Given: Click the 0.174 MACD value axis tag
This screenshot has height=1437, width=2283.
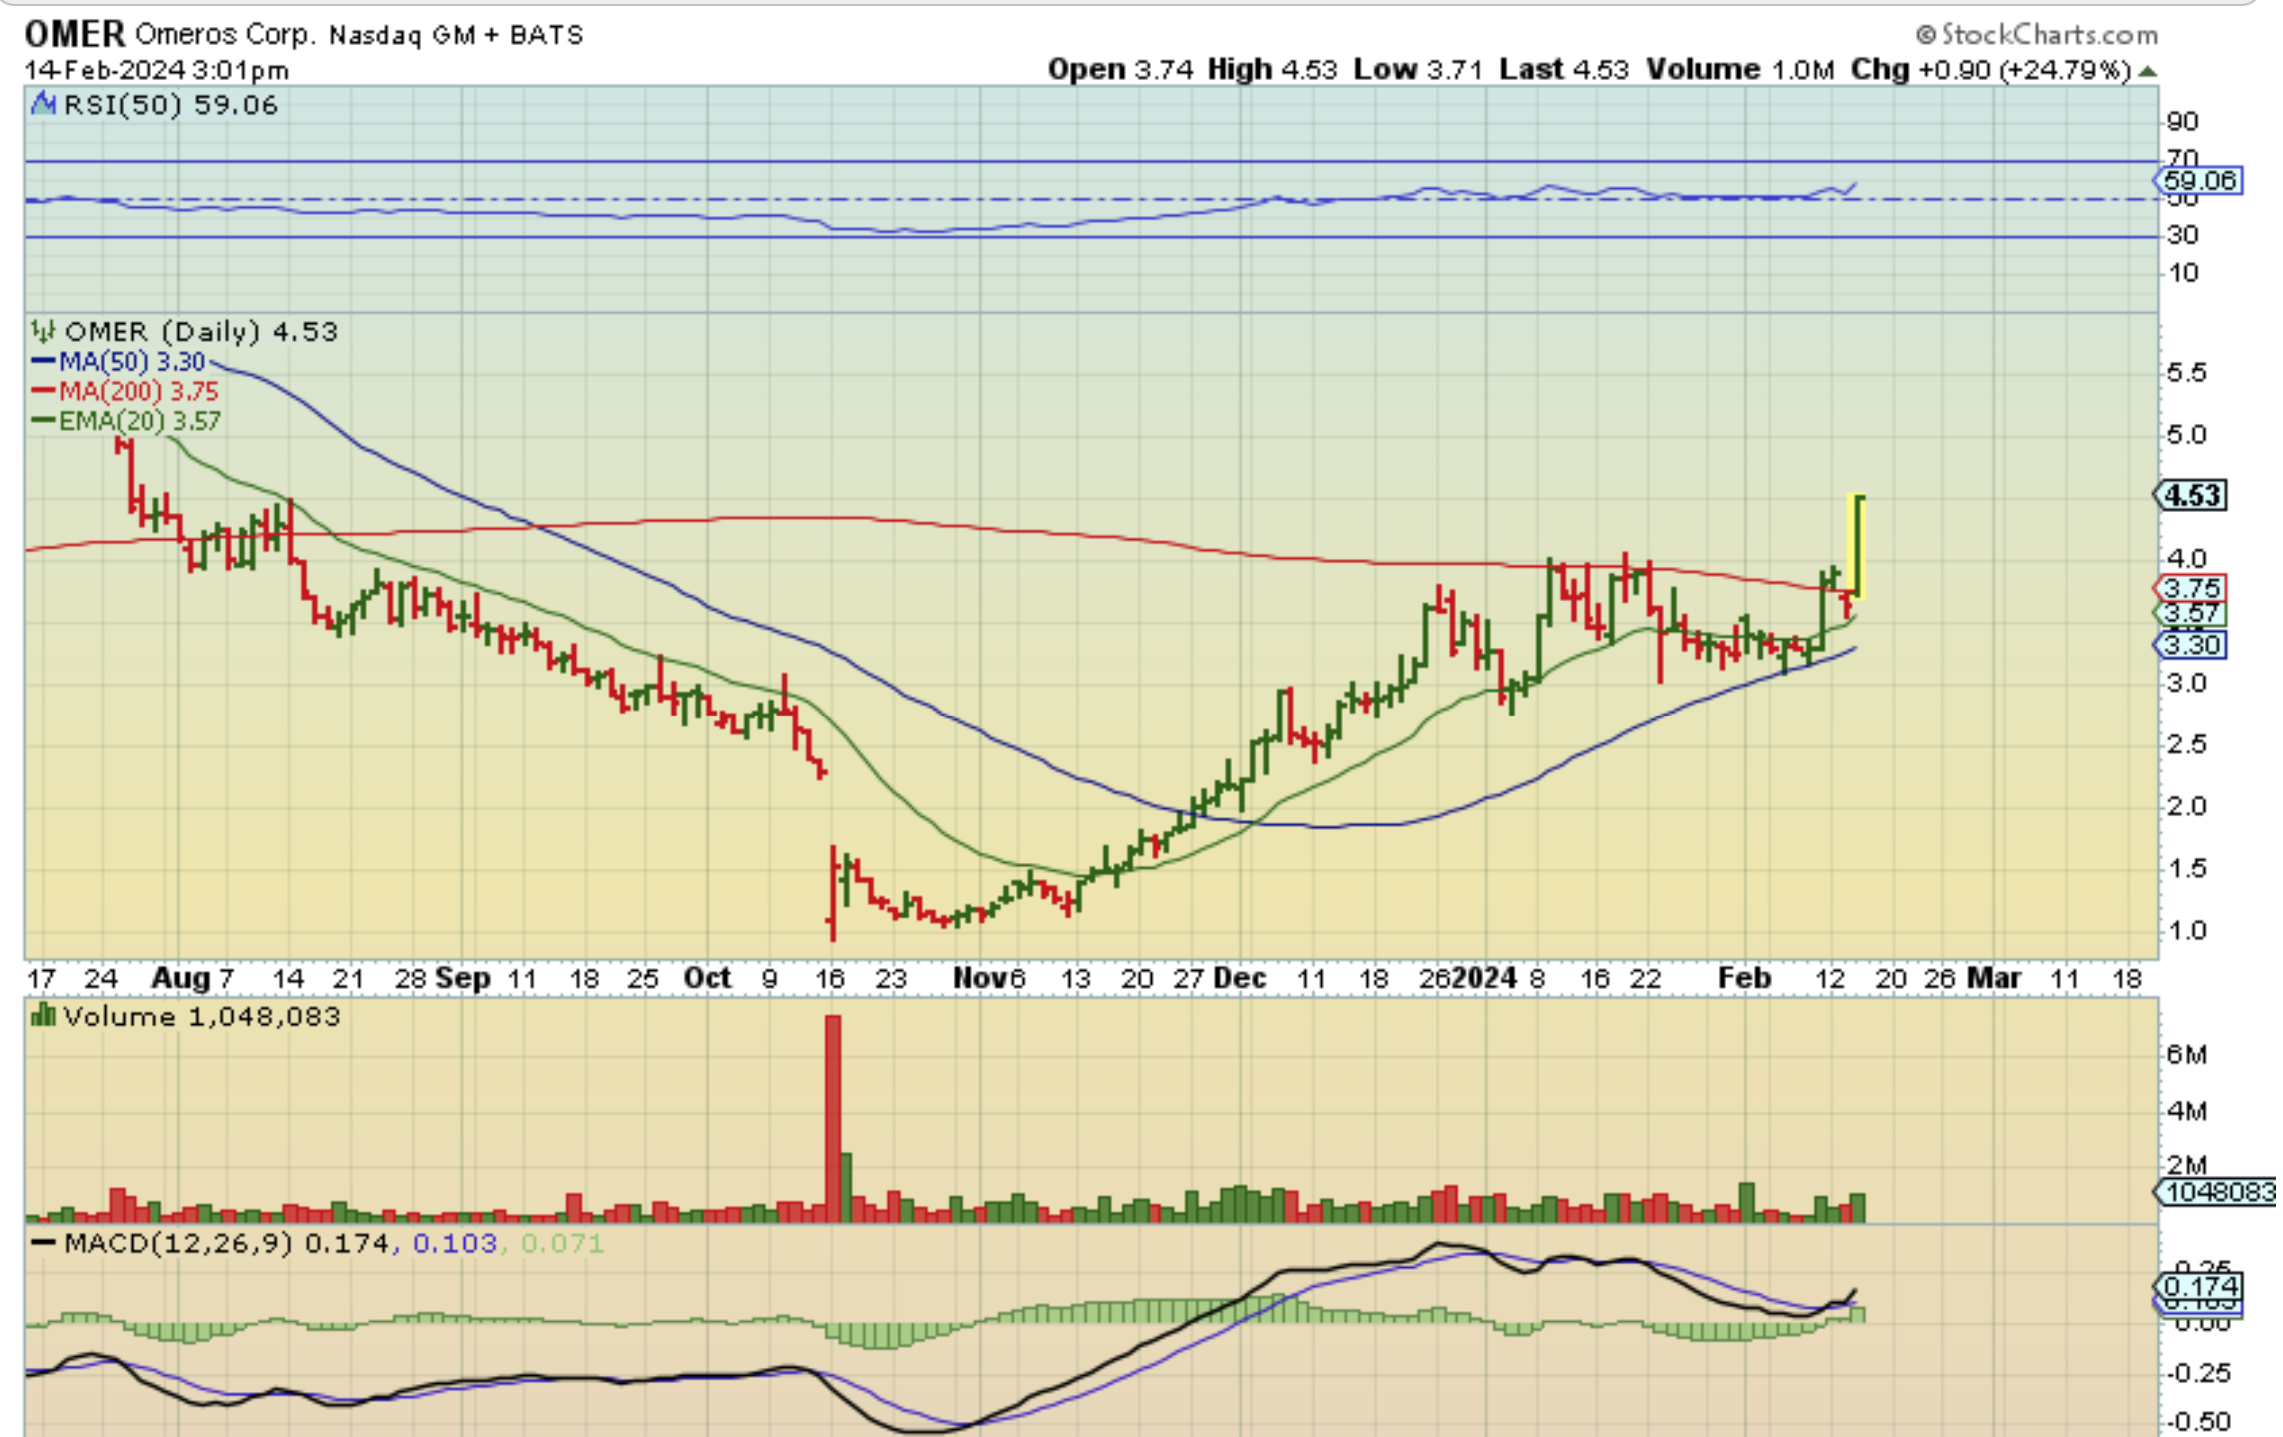Looking at the screenshot, I should [x=2198, y=1285].
